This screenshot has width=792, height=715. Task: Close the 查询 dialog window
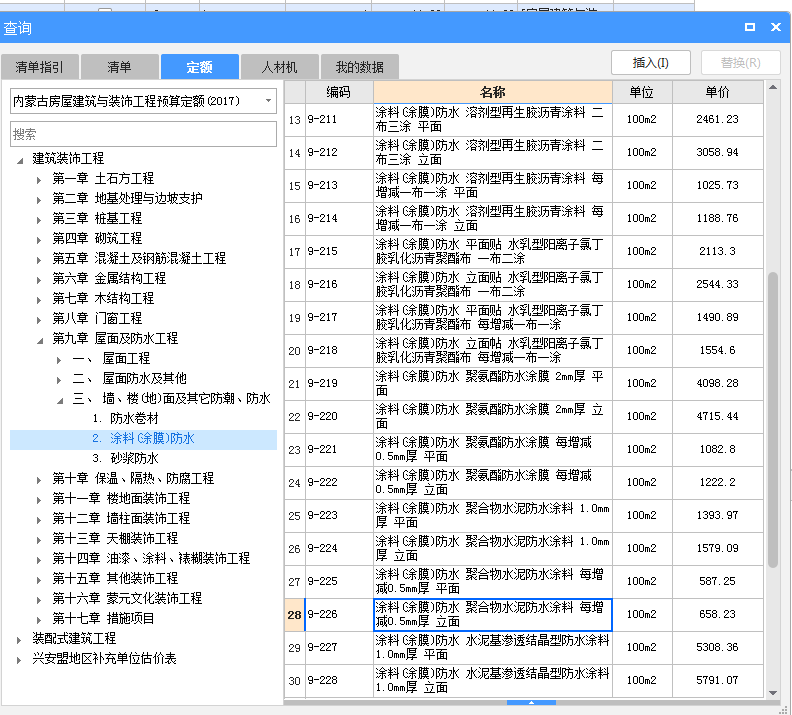pyautogui.click(x=776, y=27)
